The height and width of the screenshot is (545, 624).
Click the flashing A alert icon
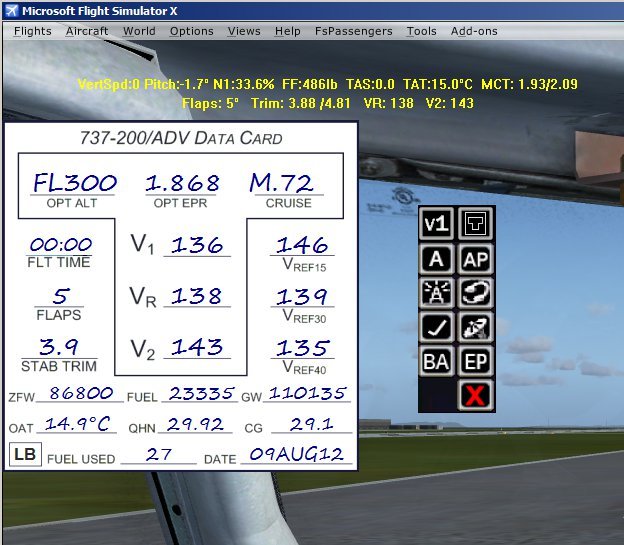coord(436,293)
